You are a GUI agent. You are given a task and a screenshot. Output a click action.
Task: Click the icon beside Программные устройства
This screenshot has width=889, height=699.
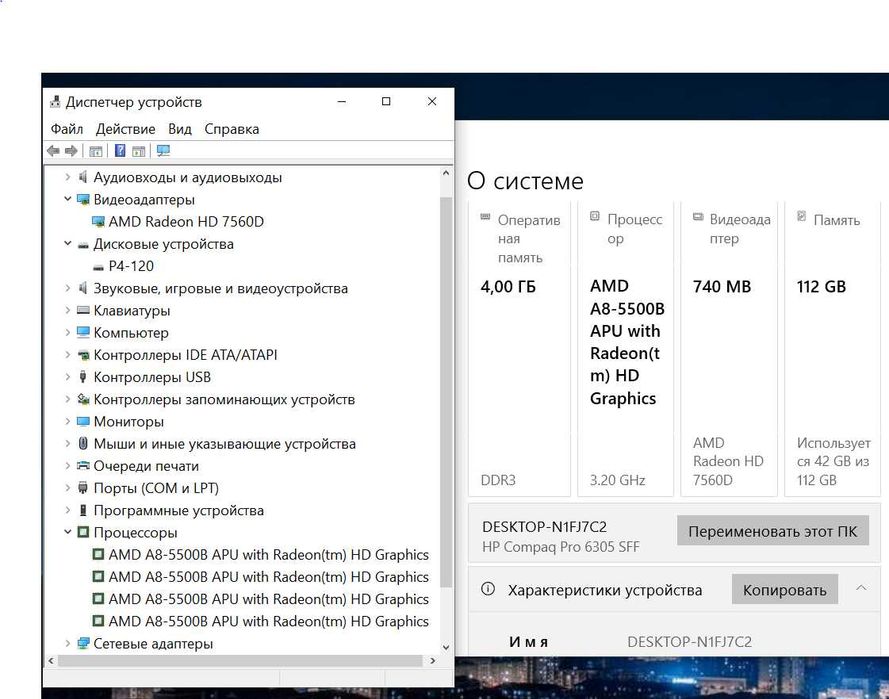click(83, 510)
